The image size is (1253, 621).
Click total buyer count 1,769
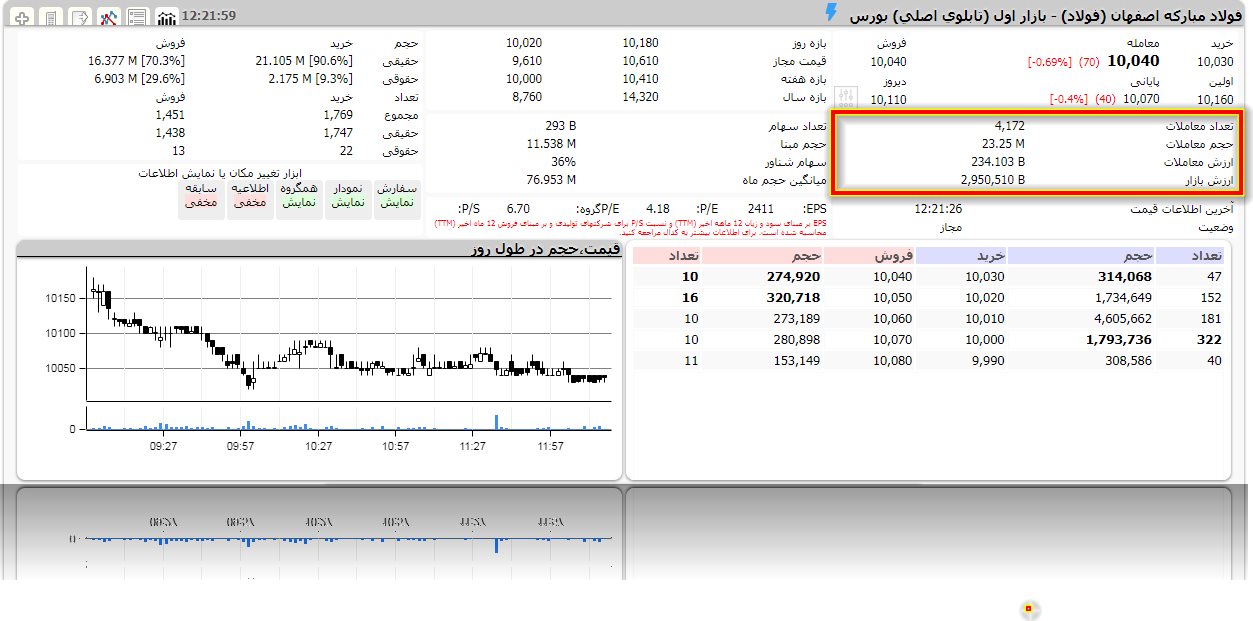coord(339,115)
